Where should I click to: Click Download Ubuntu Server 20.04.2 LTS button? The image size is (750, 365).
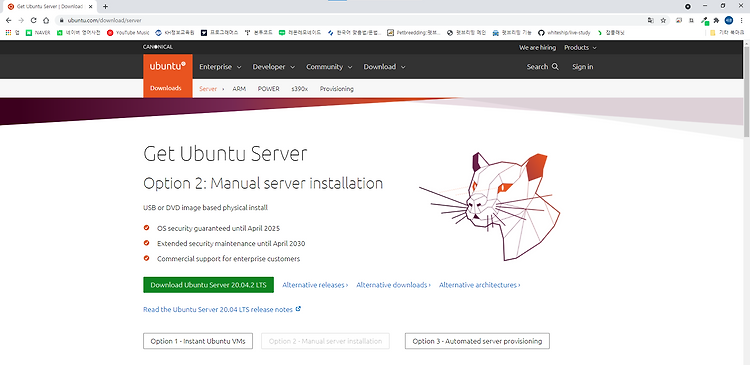(x=208, y=285)
